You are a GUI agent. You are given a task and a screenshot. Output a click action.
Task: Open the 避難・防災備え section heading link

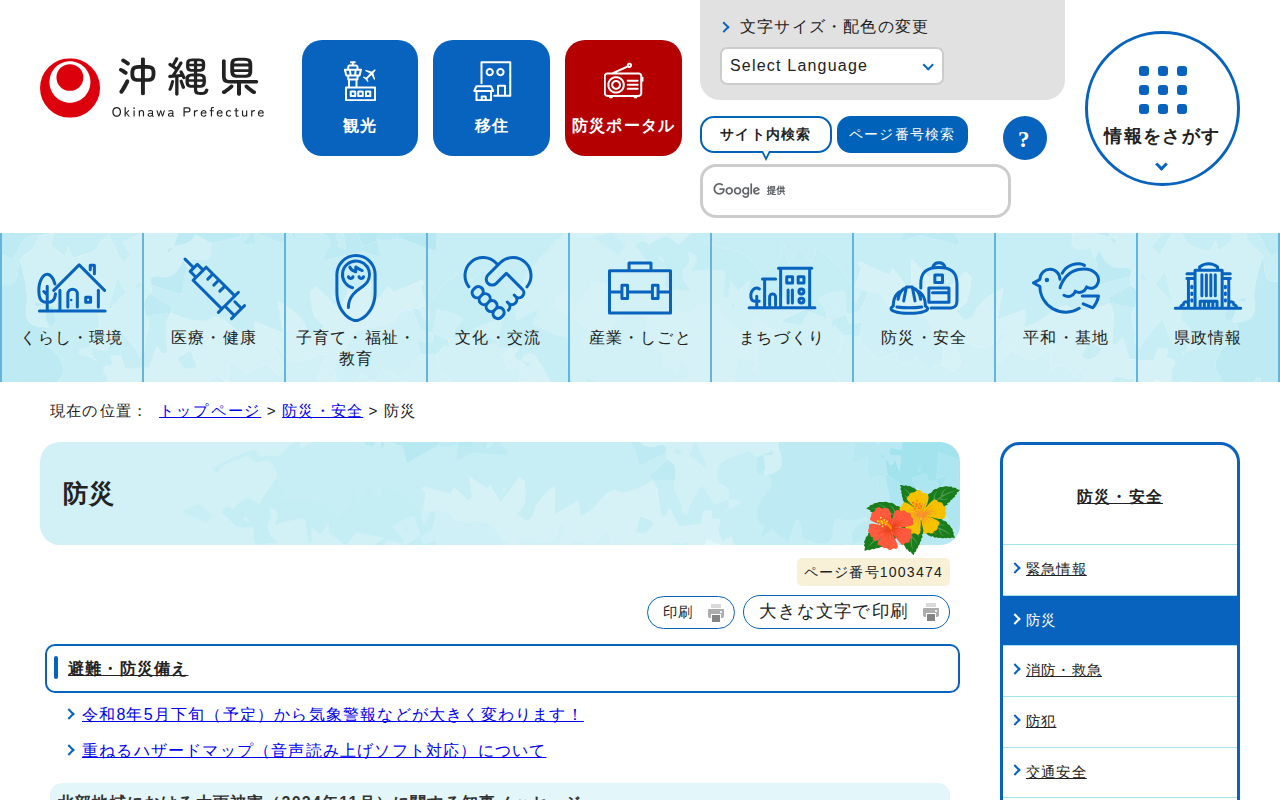tap(128, 669)
